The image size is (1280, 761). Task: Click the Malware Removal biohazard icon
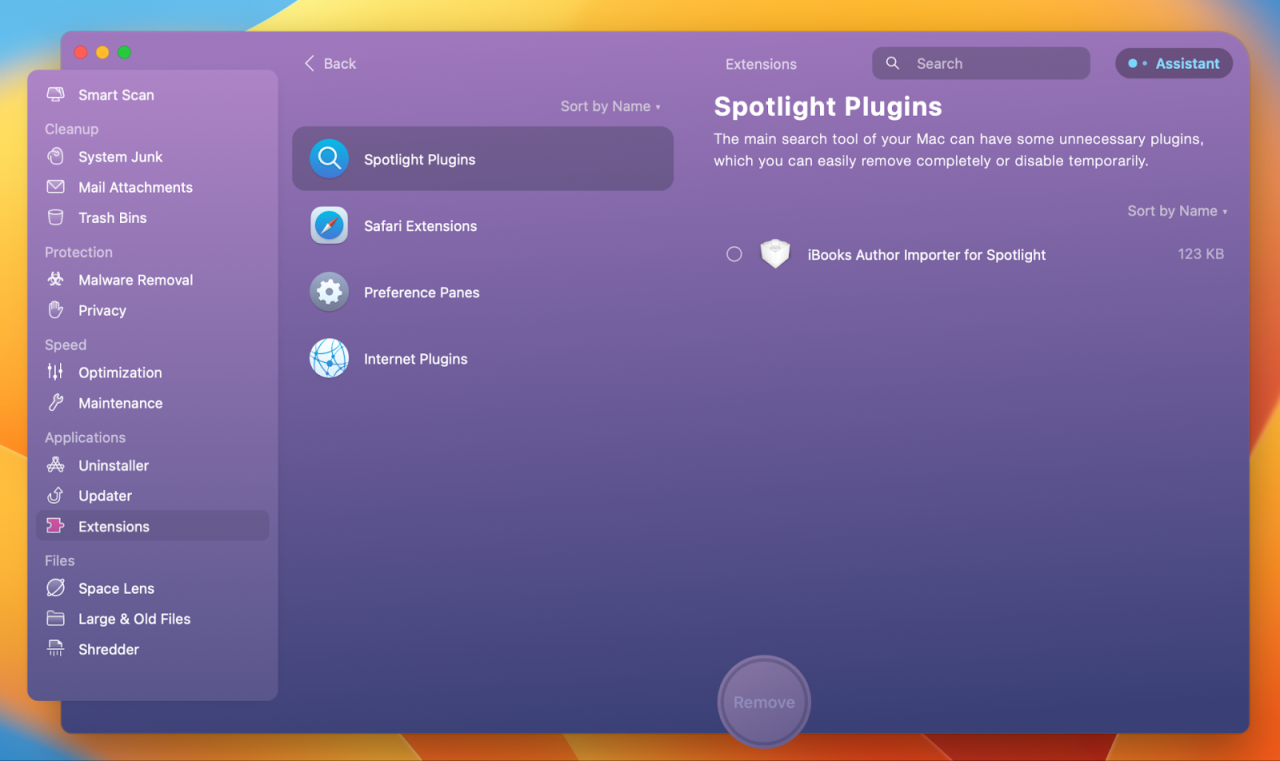(56, 280)
